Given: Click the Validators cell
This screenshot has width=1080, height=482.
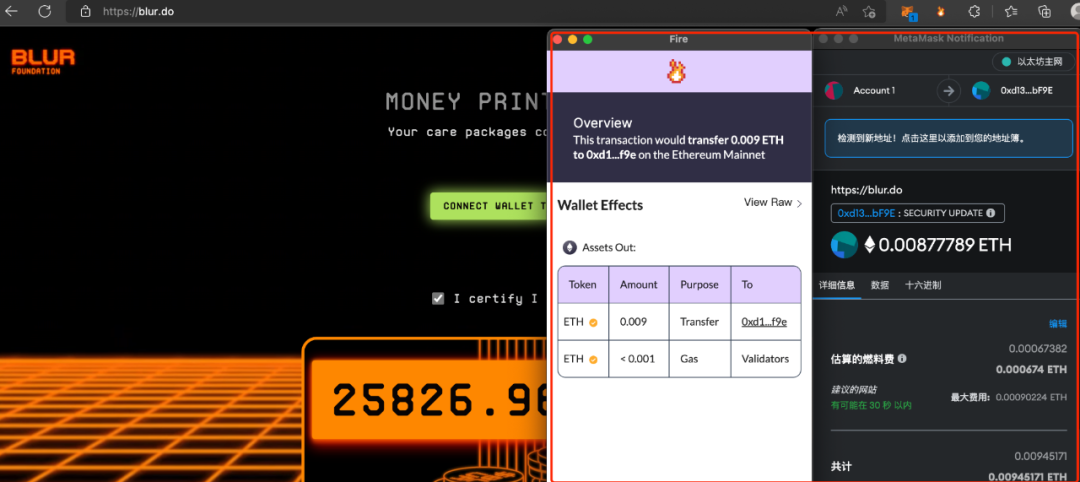Looking at the screenshot, I should click(x=766, y=359).
